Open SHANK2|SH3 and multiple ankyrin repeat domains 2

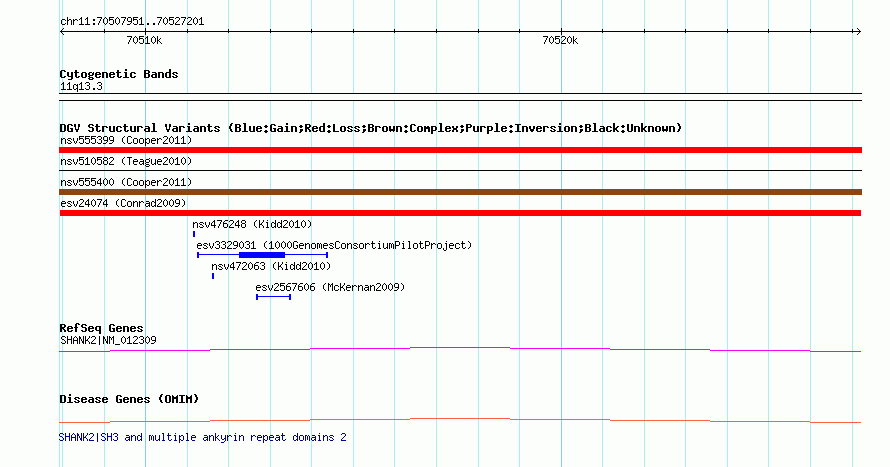tap(203, 437)
